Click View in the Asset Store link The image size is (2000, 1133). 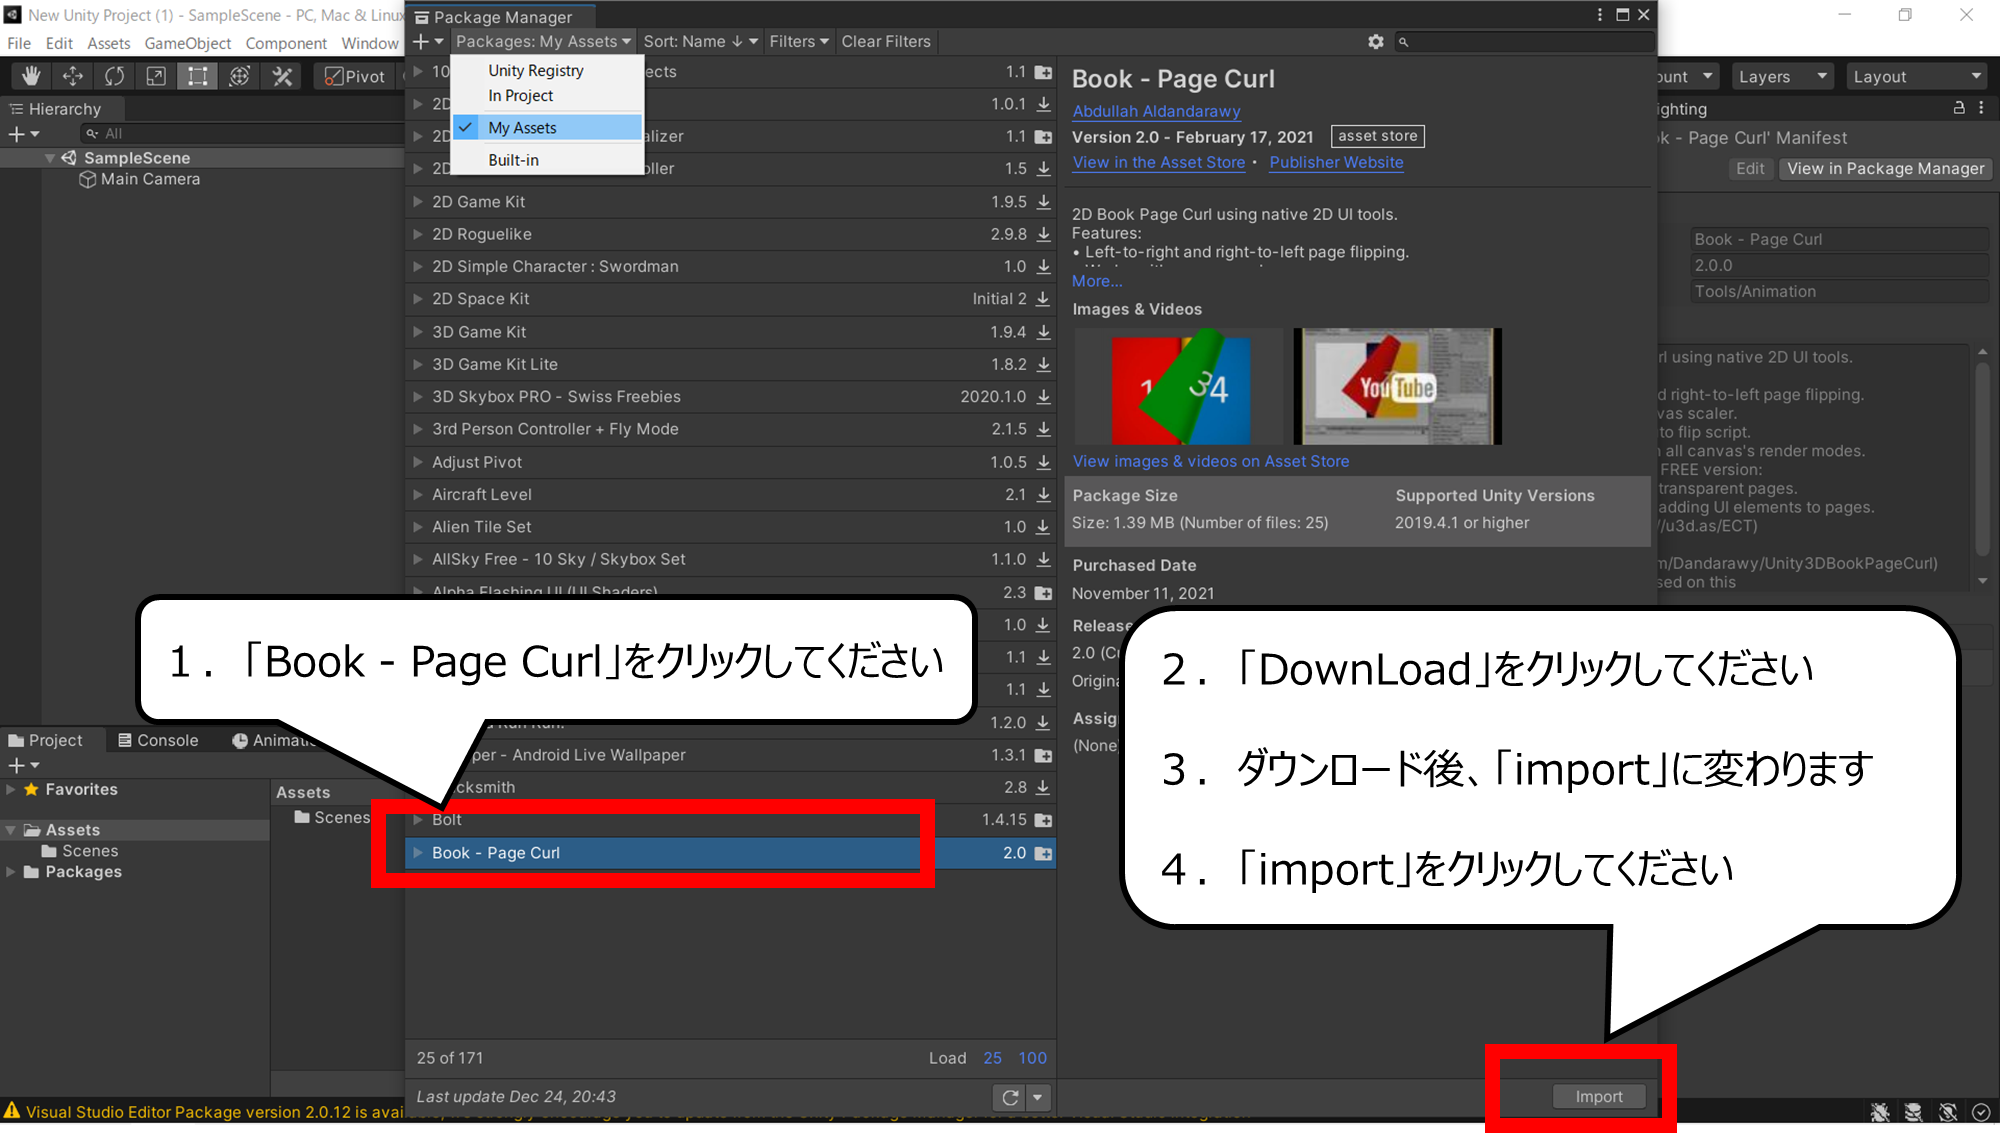point(1159,162)
